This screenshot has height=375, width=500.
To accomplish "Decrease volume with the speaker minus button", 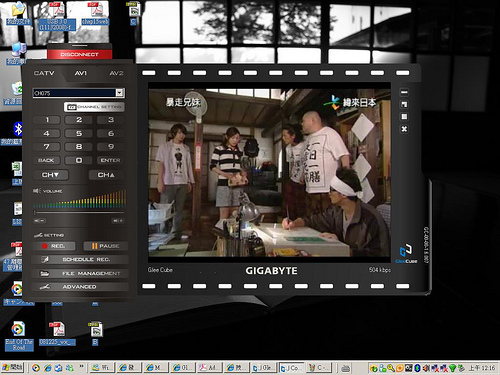I will (x=39, y=221).
